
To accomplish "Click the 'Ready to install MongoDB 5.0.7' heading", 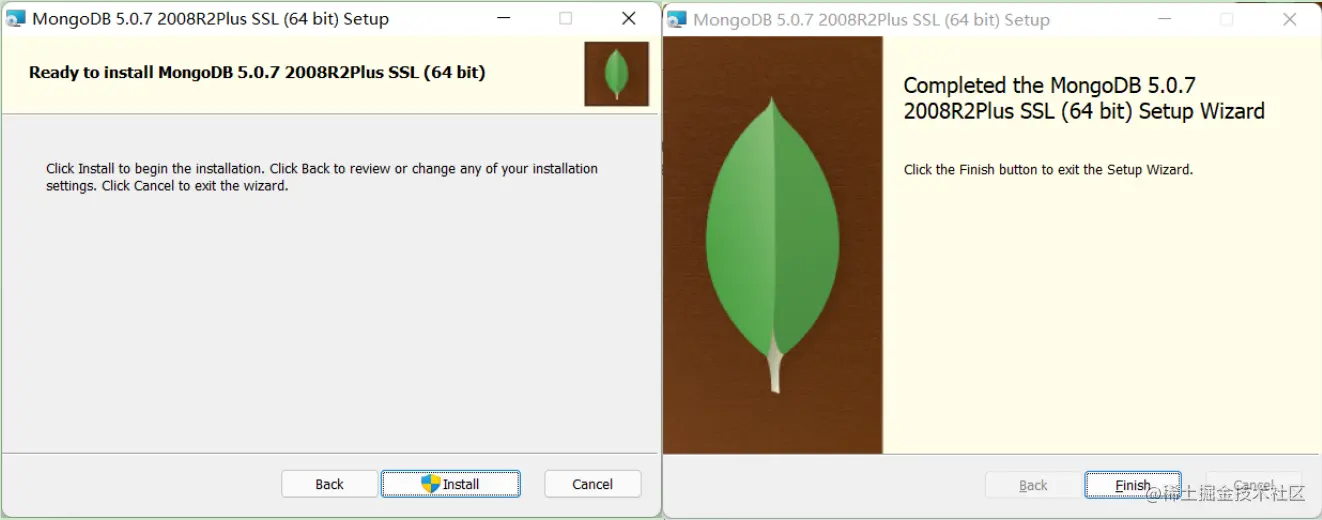I will tap(257, 72).
